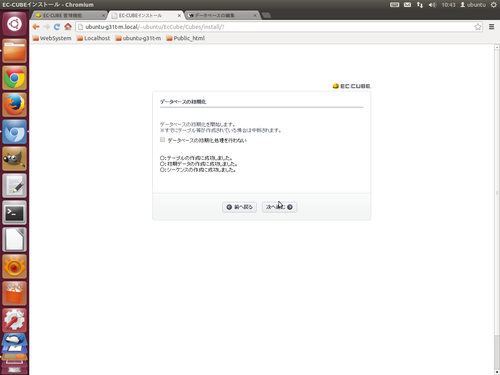Open Ubuntu Software Center shopping bag icon
The height and width of the screenshot is (375, 500).
pos(14,294)
